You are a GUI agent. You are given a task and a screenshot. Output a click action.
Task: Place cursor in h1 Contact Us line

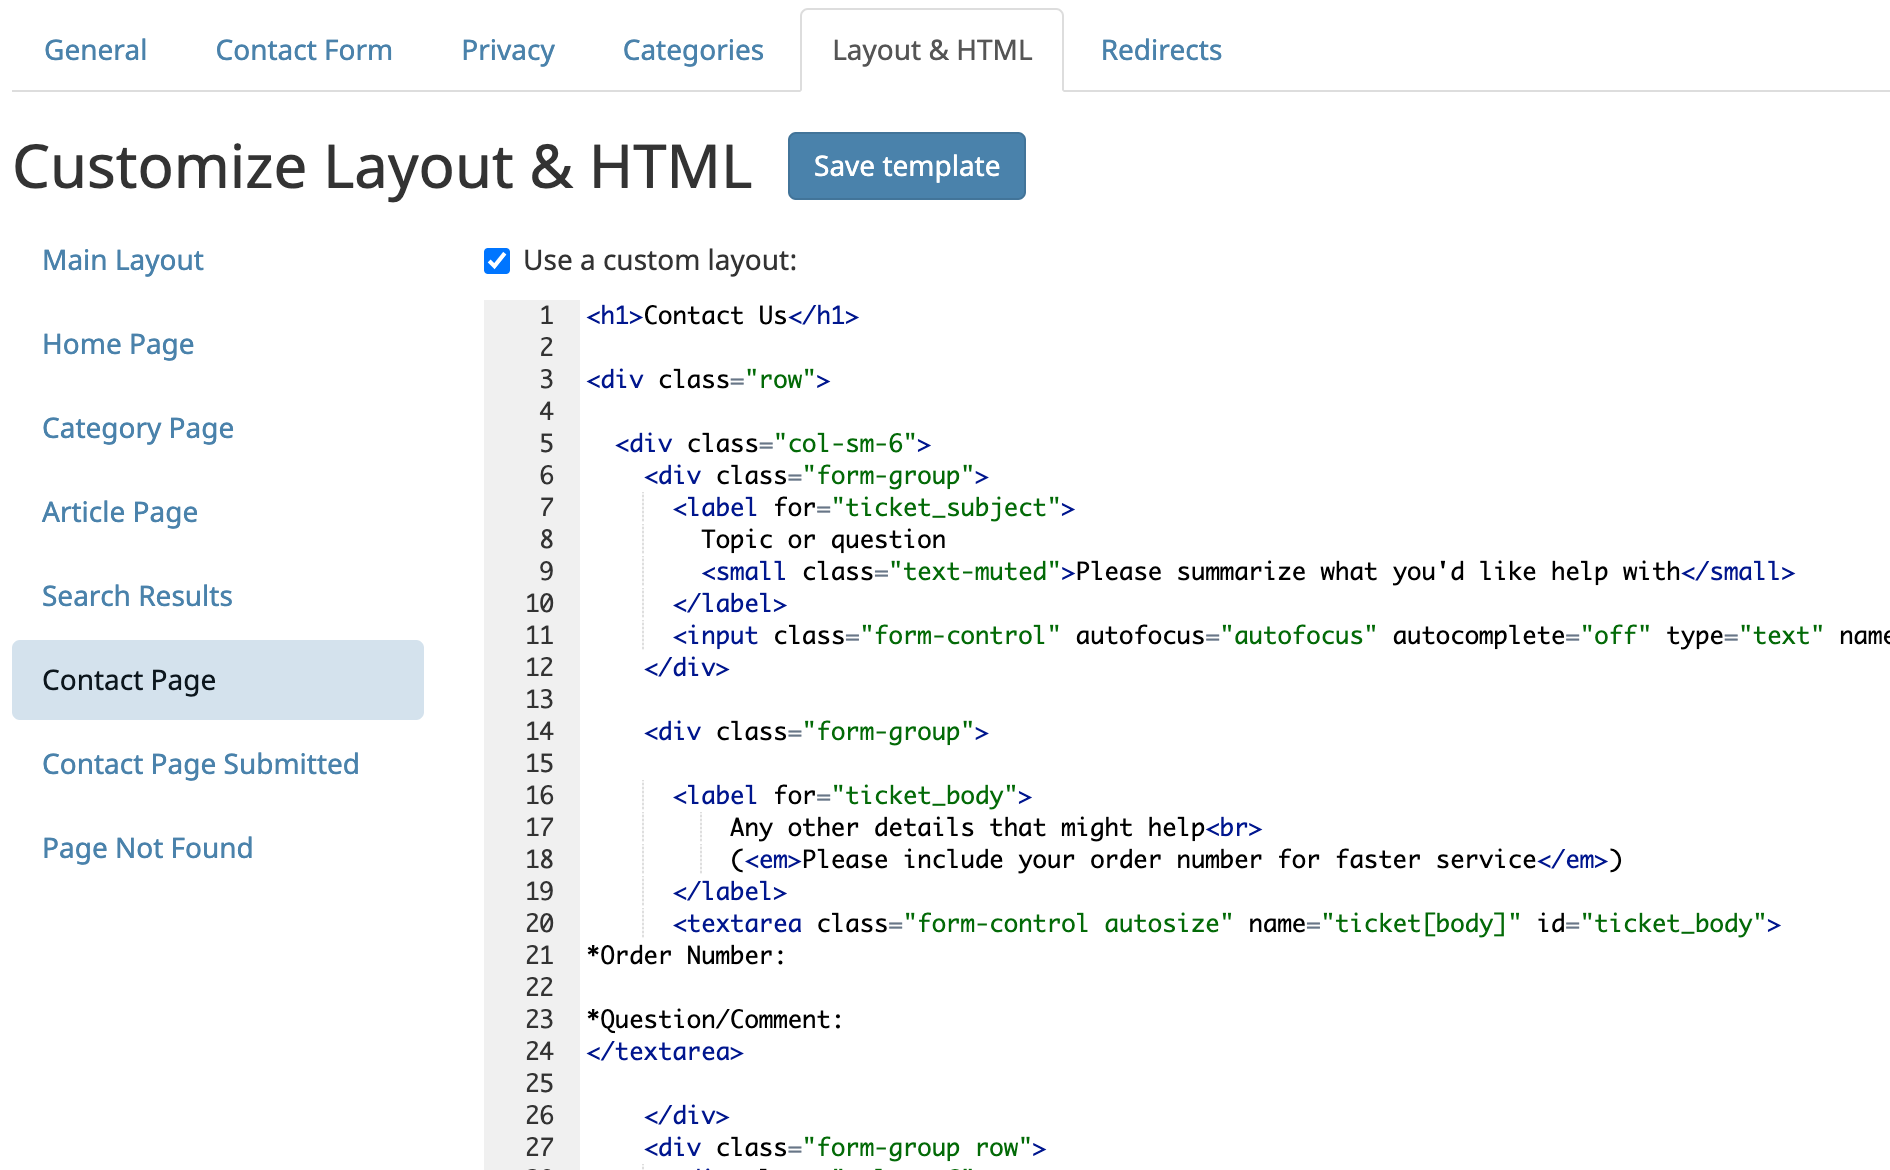click(722, 316)
